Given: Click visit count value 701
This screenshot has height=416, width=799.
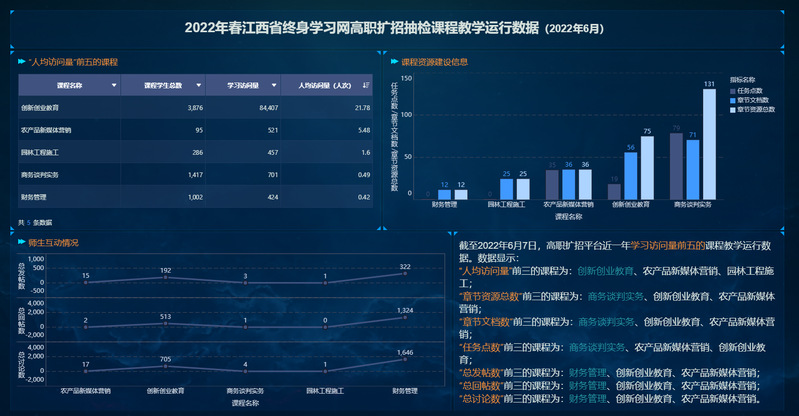Looking at the screenshot, I should (x=273, y=175).
